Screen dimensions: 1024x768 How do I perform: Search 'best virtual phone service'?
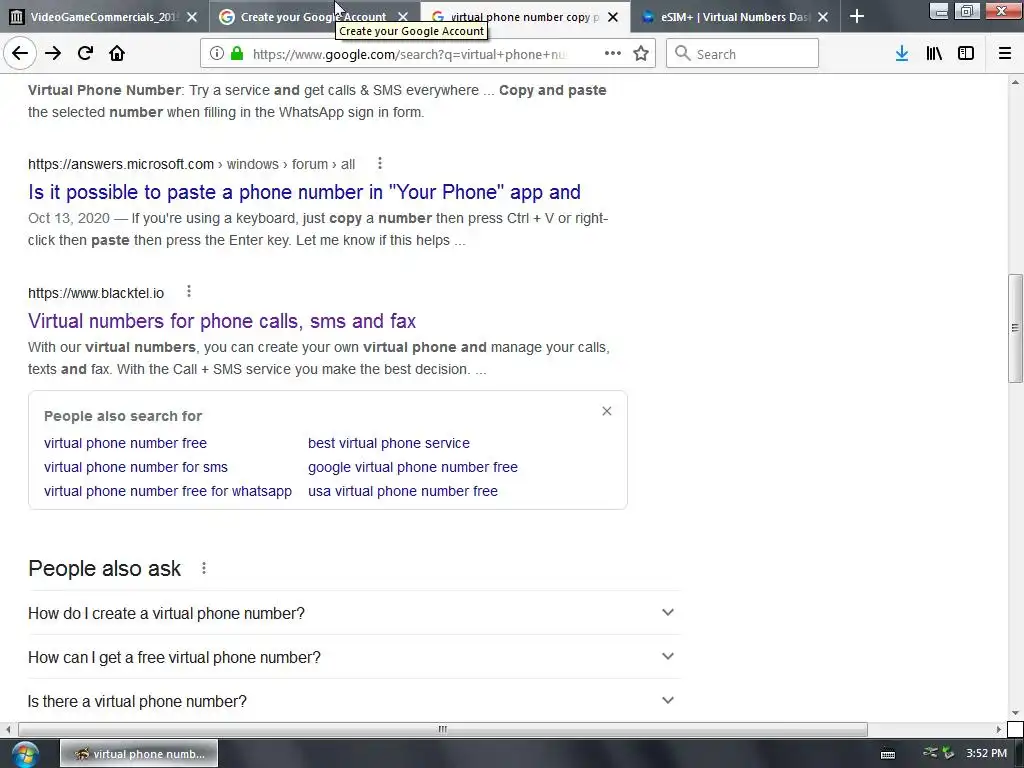pos(389,443)
